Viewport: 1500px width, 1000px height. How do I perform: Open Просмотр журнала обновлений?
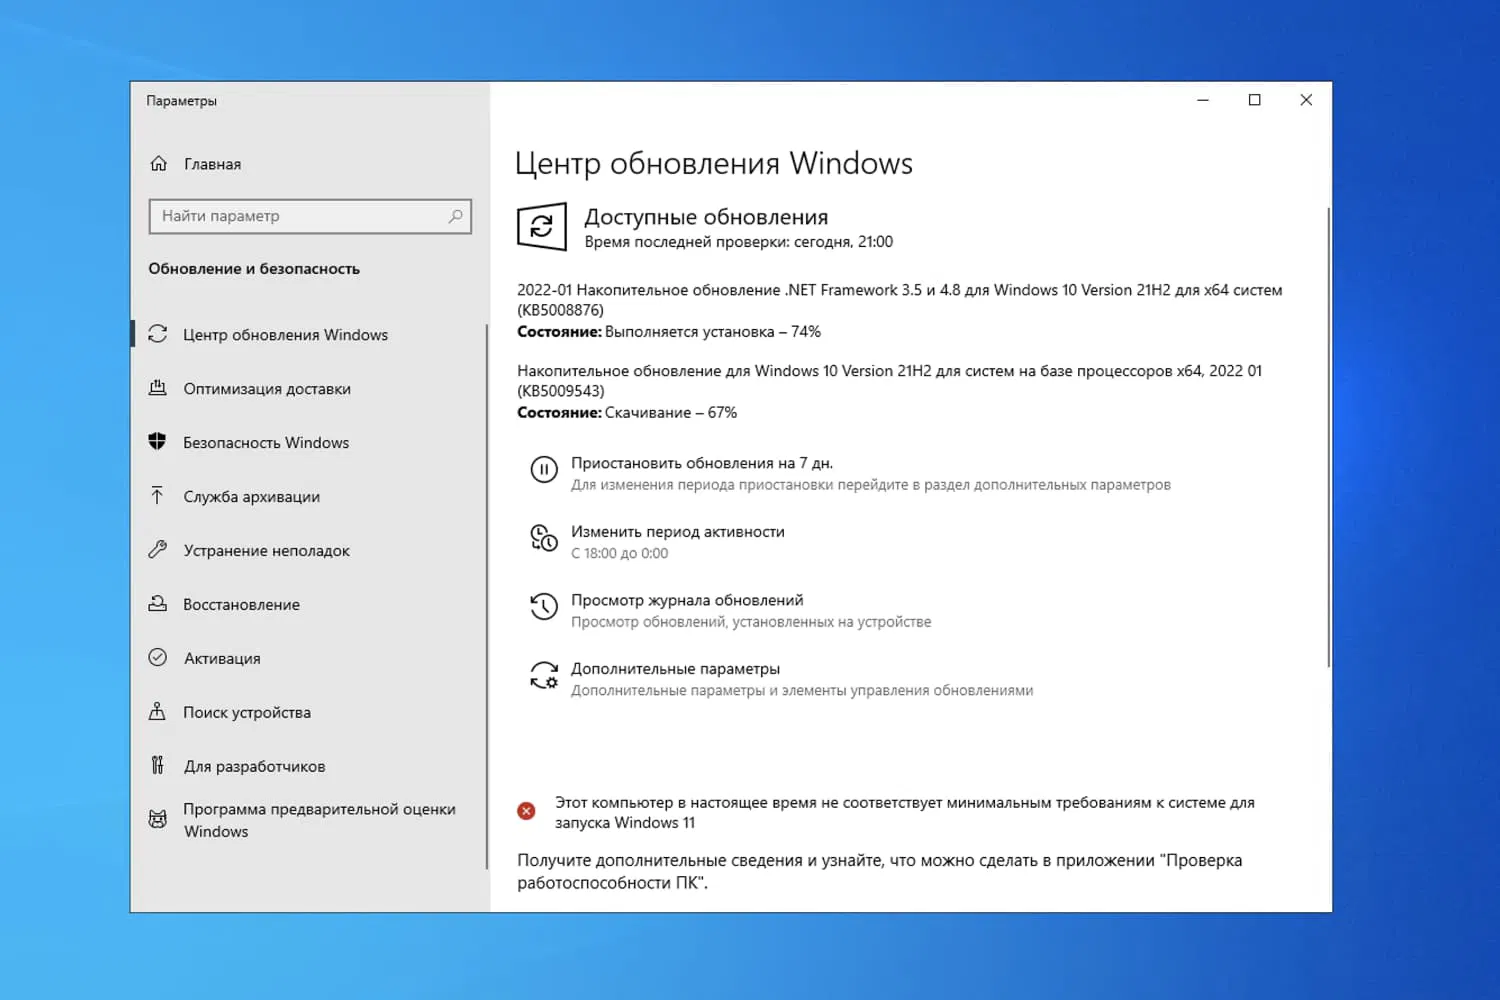pos(687,599)
